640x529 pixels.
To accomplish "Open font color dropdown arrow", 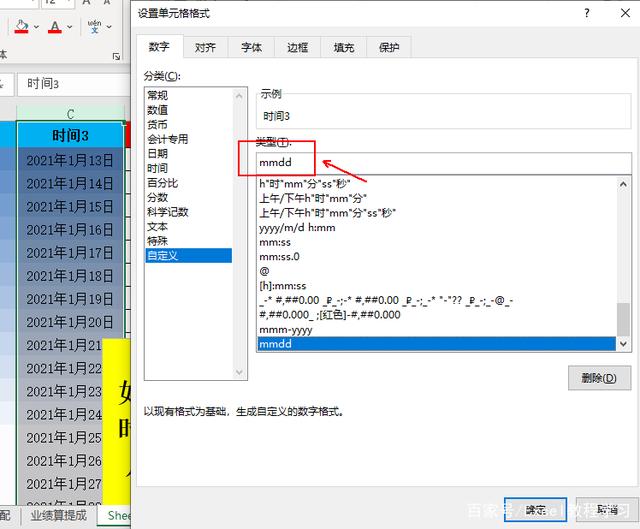I will pos(69,27).
